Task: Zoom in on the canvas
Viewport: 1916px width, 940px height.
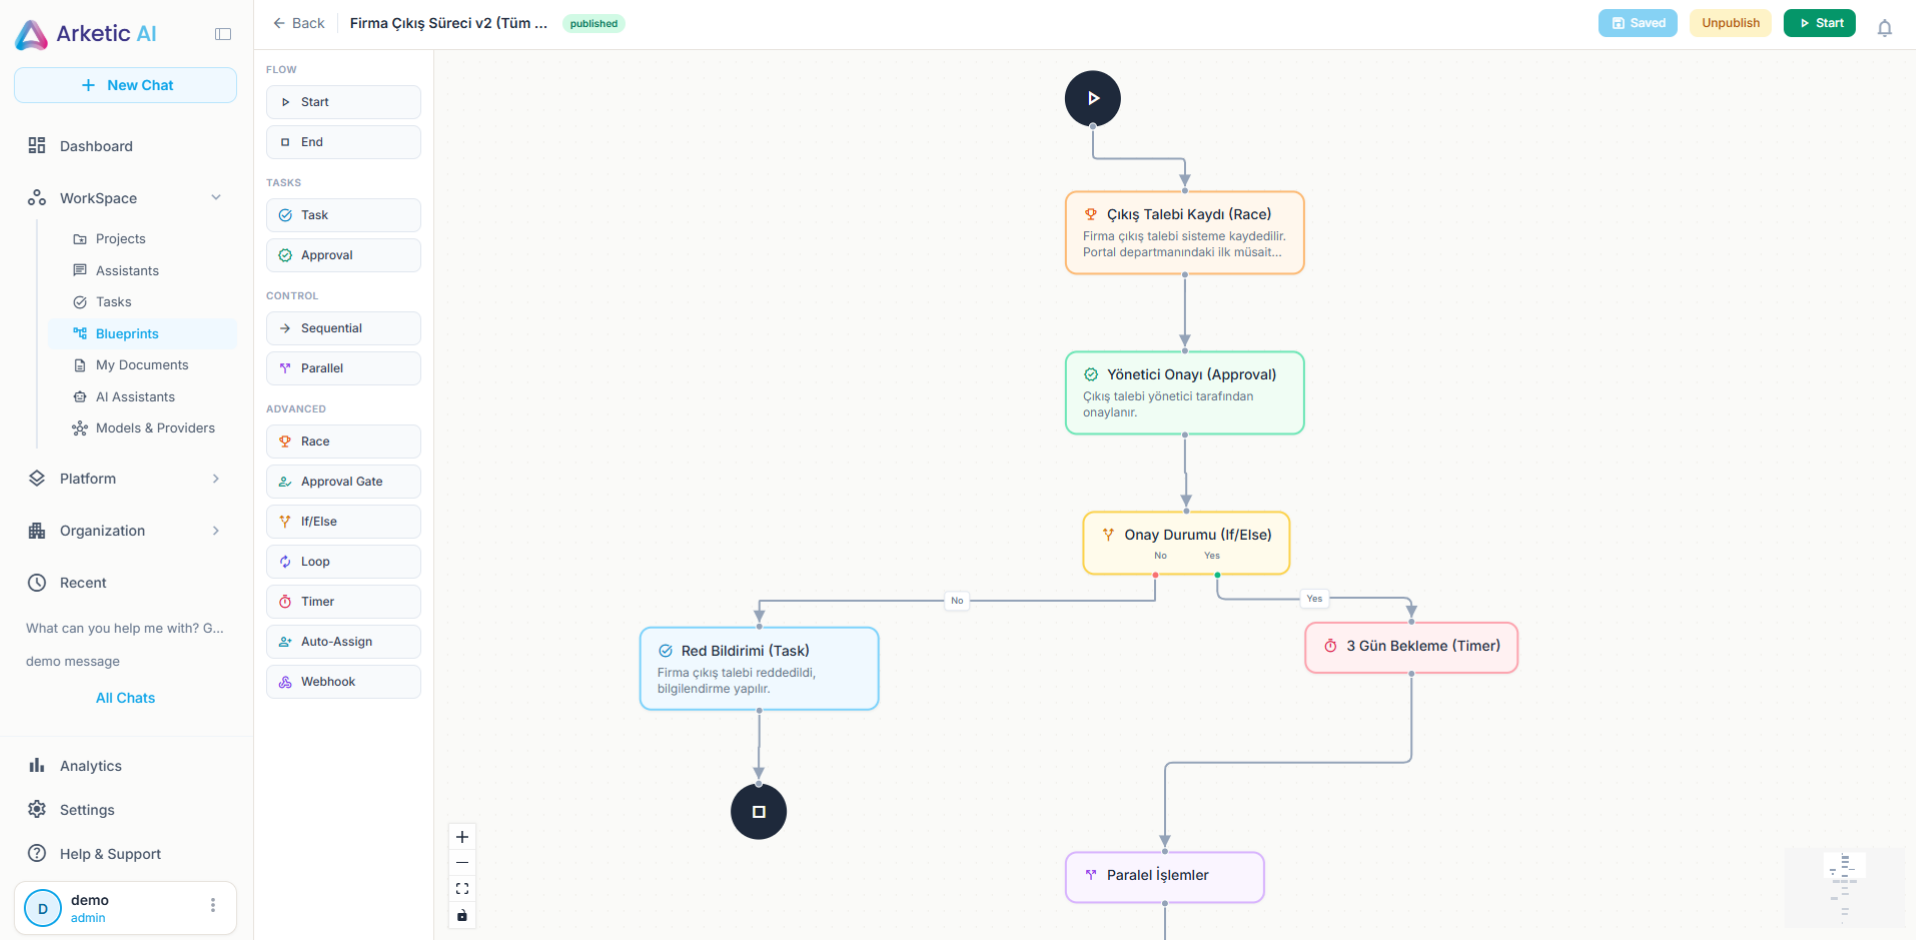Action: (462, 837)
